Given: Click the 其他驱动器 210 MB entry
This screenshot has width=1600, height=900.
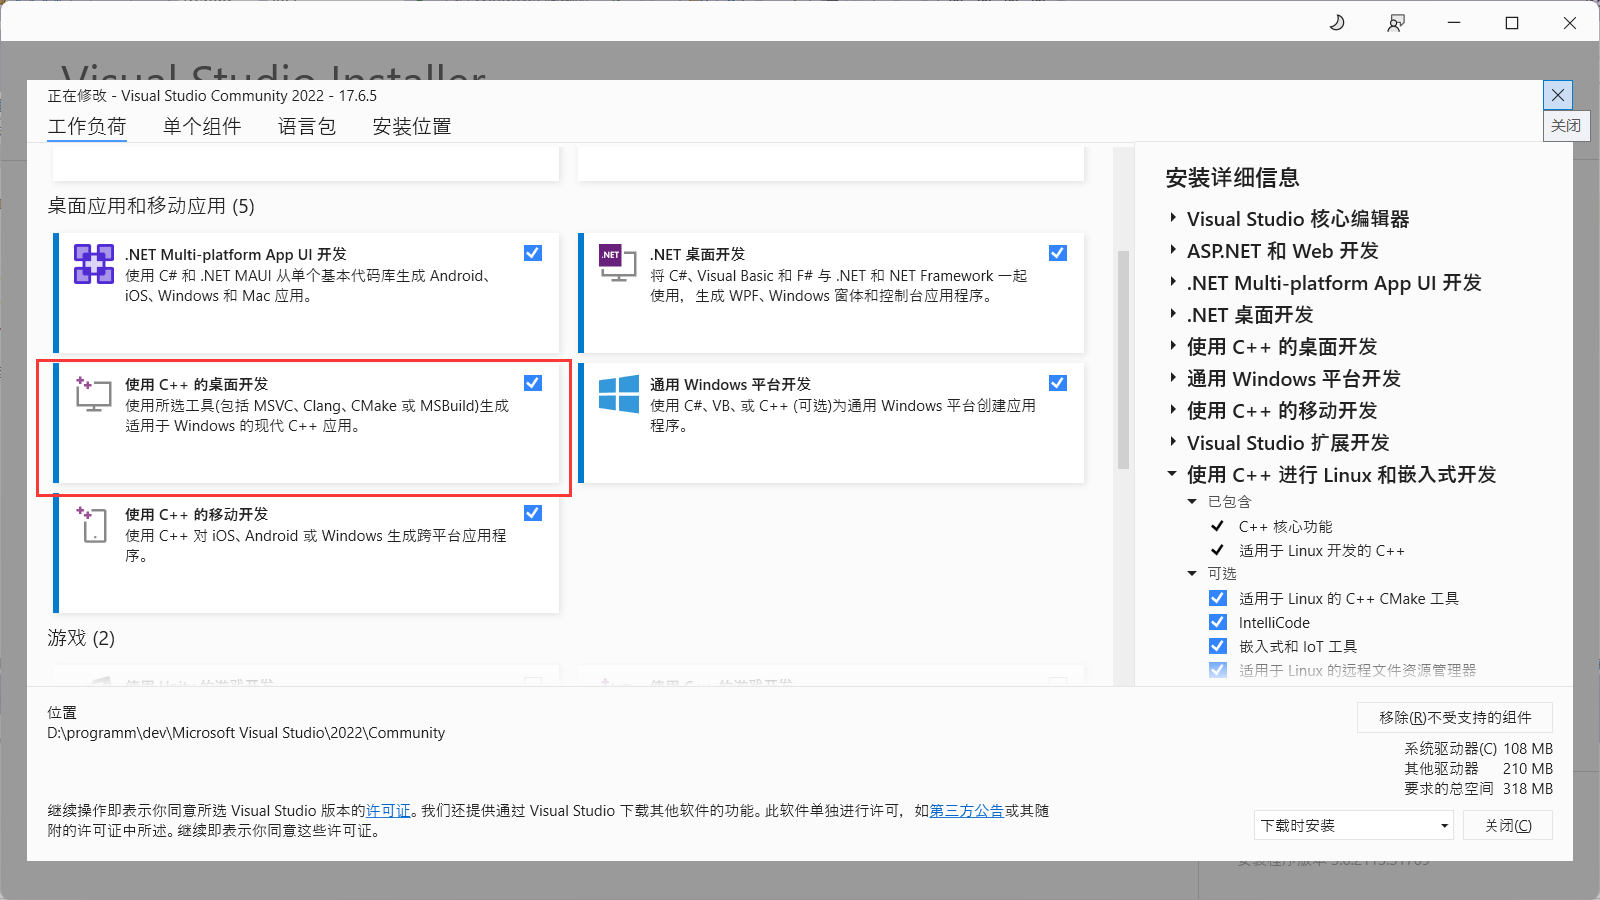Looking at the screenshot, I should click(x=1478, y=768).
